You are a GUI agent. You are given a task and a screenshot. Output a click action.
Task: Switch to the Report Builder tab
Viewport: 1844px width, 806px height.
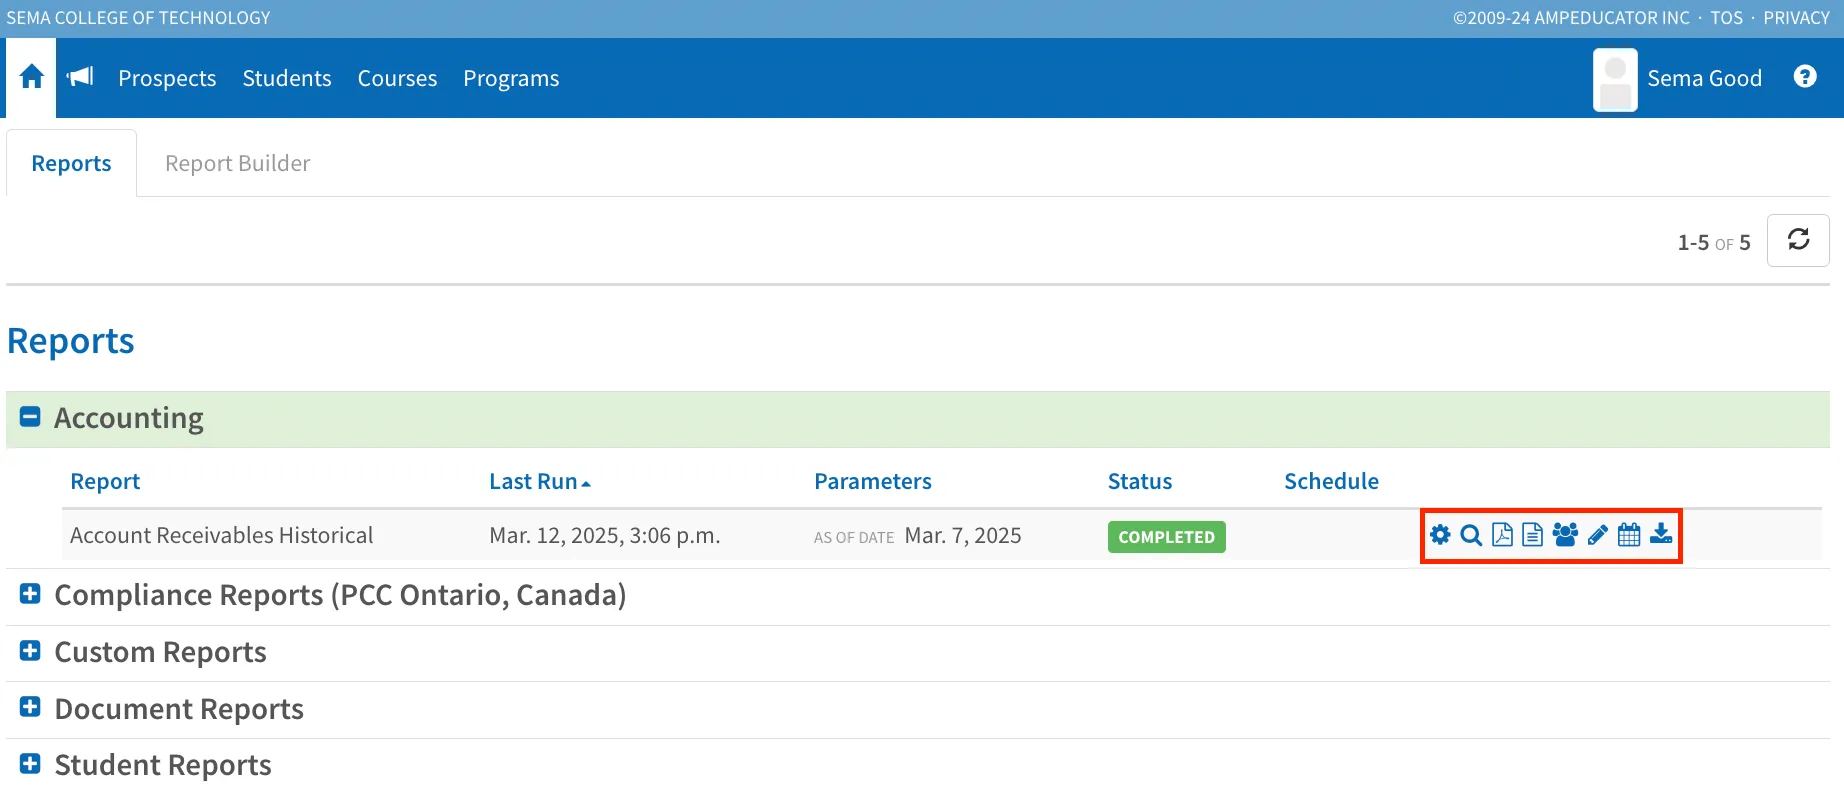click(x=237, y=163)
